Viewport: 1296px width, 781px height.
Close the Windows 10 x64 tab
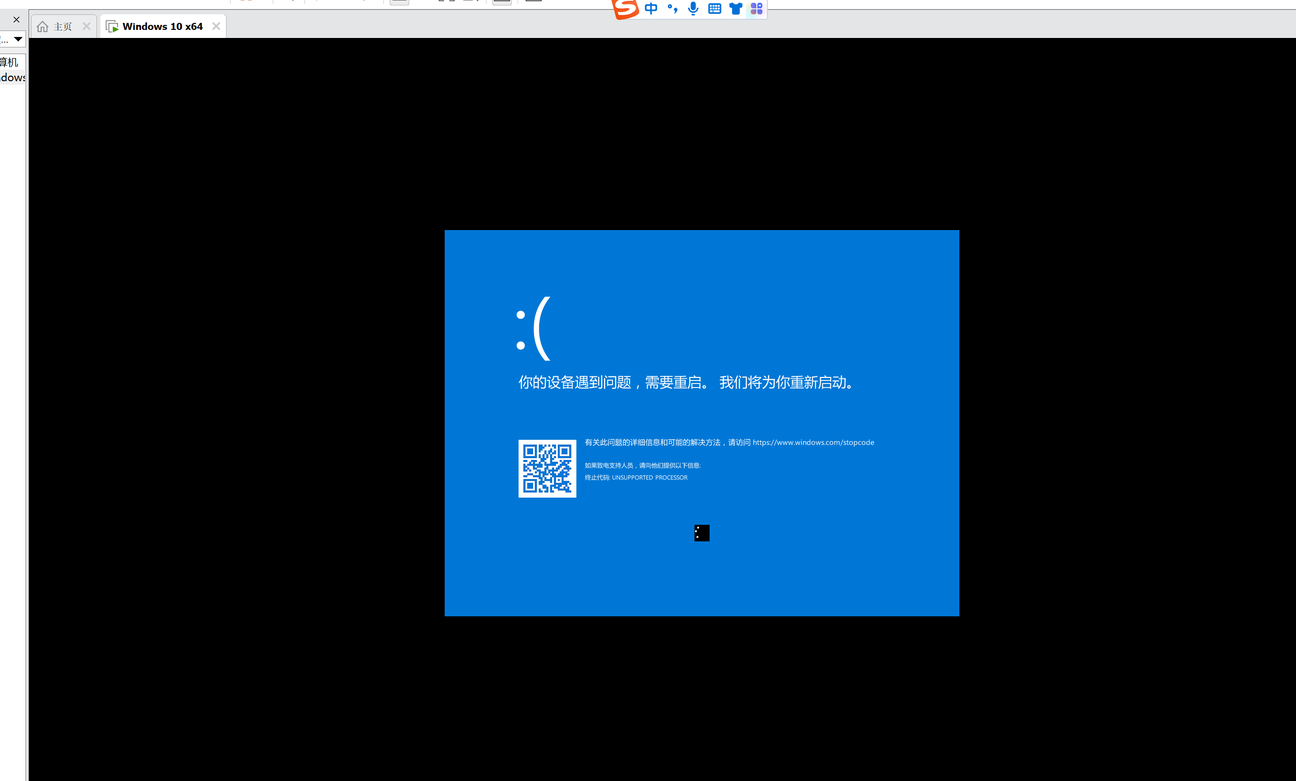pos(215,26)
